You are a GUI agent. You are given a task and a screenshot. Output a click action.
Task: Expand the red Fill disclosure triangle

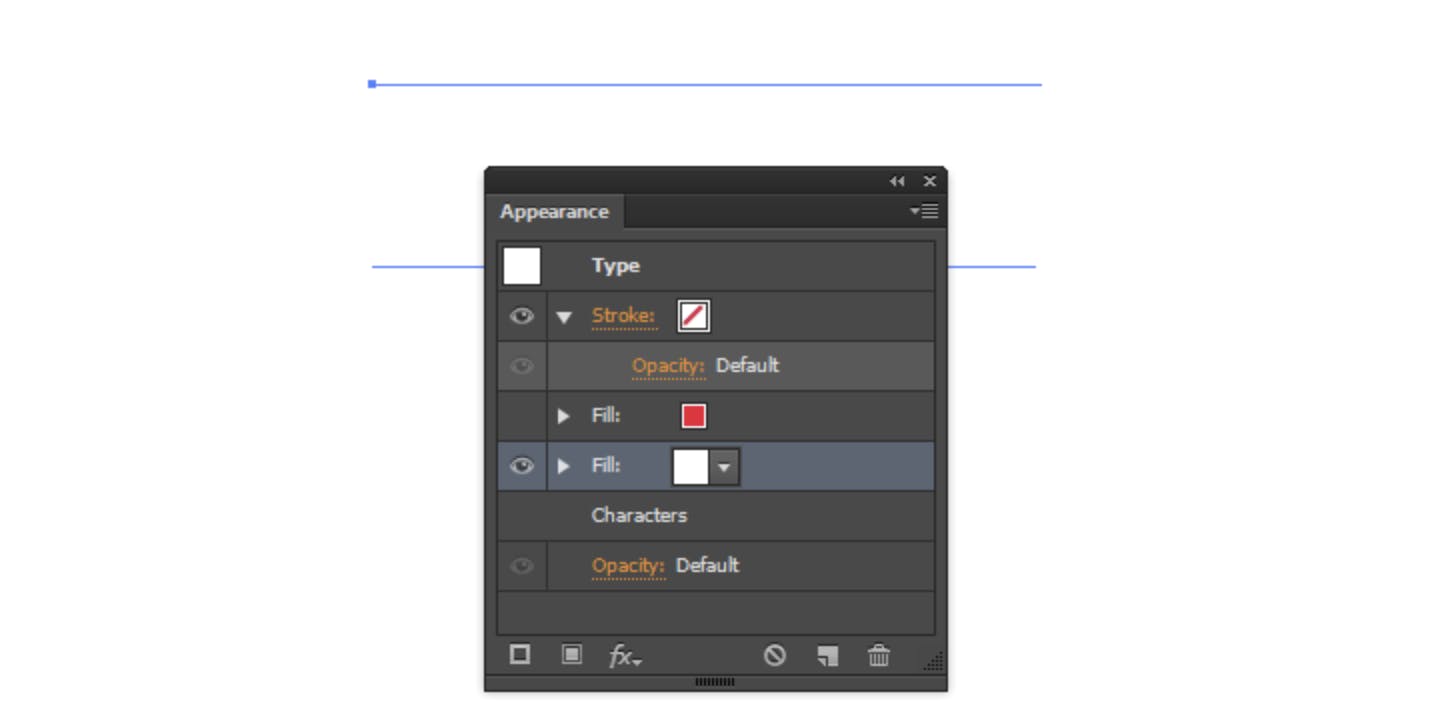click(563, 416)
